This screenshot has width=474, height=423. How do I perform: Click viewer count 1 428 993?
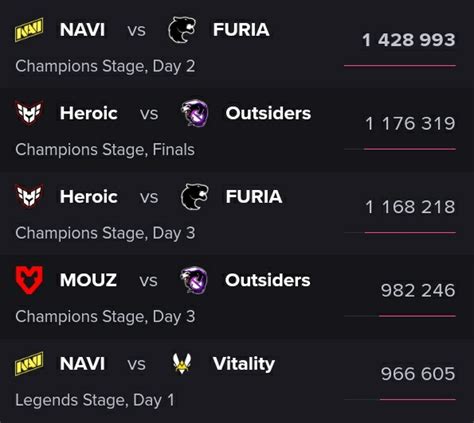(409, 40)
